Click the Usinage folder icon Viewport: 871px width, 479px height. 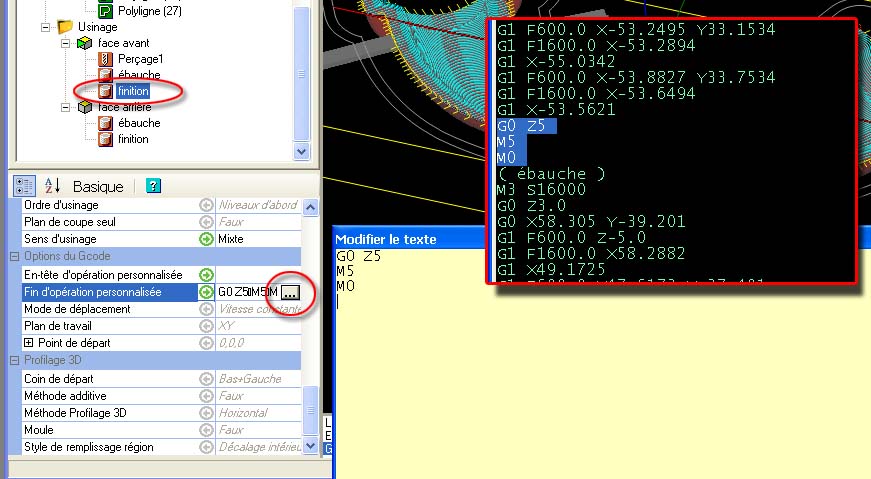[65, 27]
